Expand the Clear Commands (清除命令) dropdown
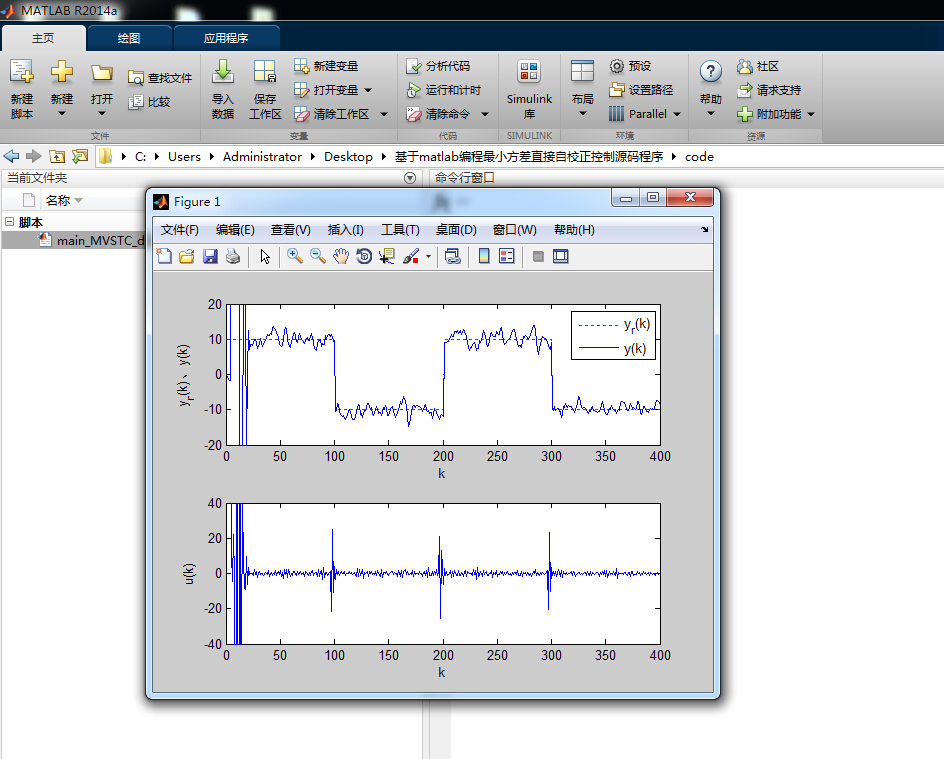This screenshot has width=944, height=759. (x=485, y=114)
